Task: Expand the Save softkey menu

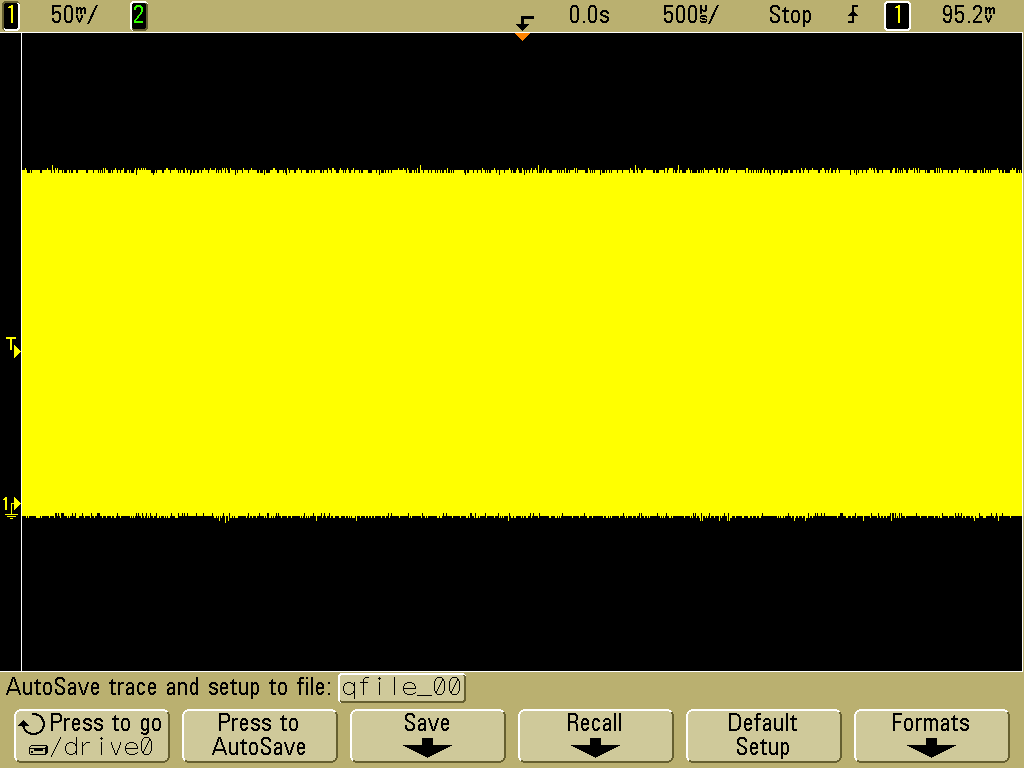Action: (x=426, y=735)
